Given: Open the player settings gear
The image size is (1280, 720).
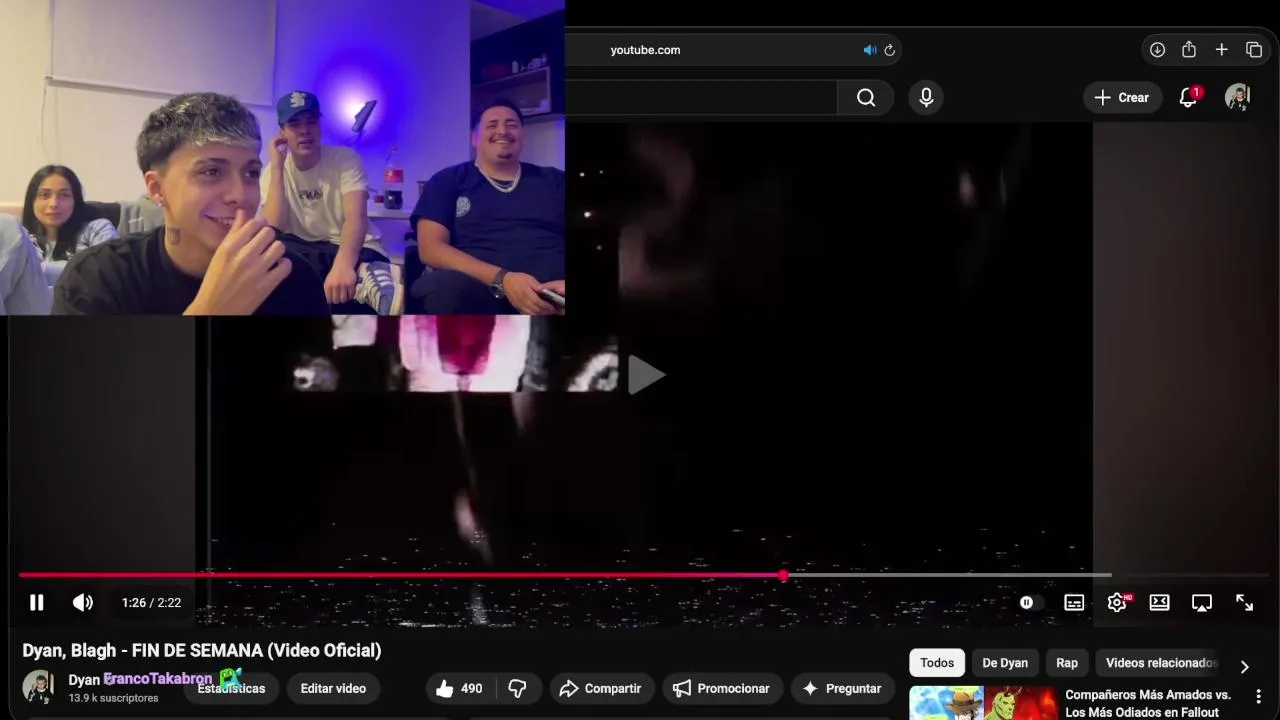Looking at the screenshot, I should pos(1117,602).
